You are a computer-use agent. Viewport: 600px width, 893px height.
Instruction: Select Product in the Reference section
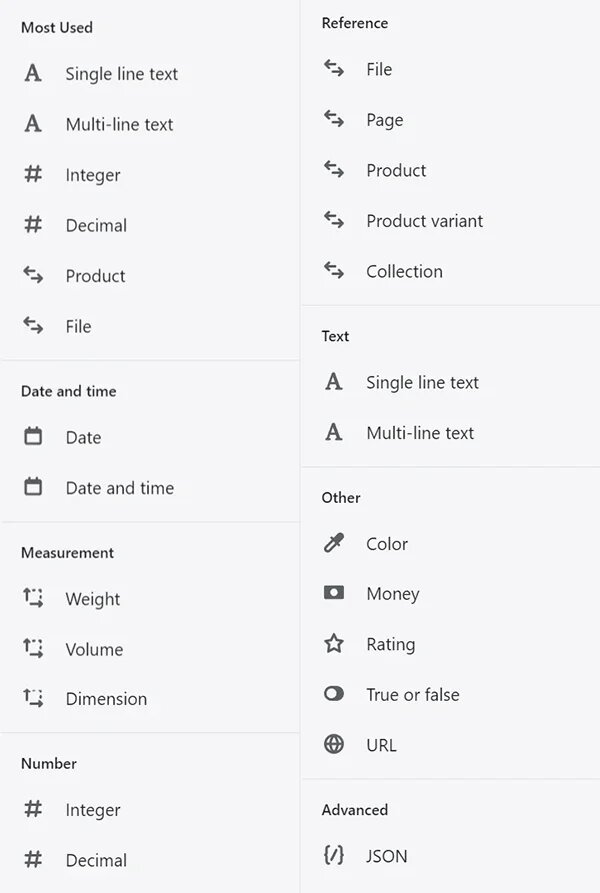click(396, 170)
